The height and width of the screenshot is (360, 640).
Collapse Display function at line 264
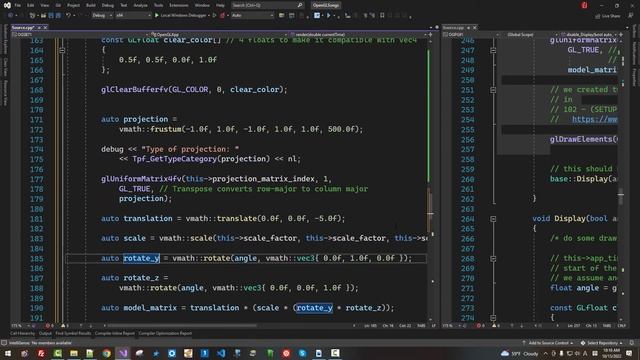tap(493, 219)
